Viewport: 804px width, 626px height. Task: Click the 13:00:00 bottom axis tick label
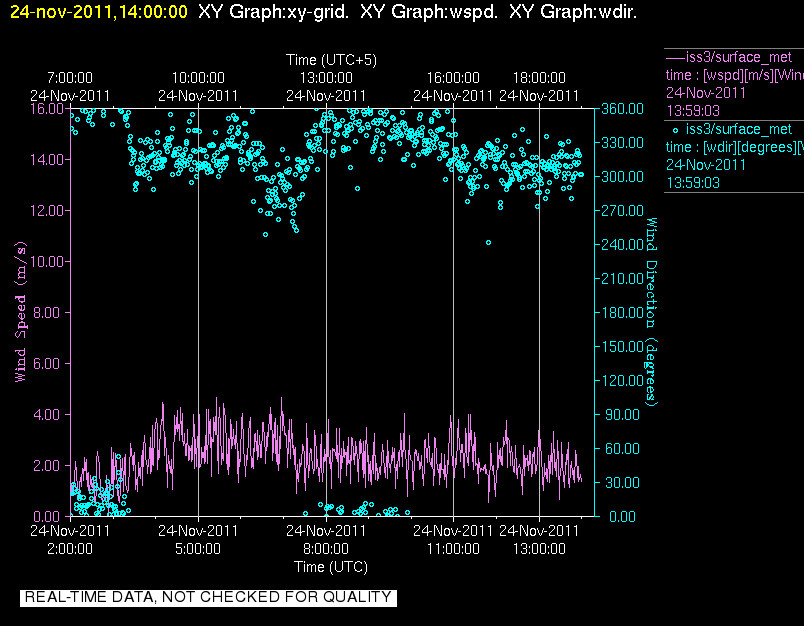(x=539, y=549)
